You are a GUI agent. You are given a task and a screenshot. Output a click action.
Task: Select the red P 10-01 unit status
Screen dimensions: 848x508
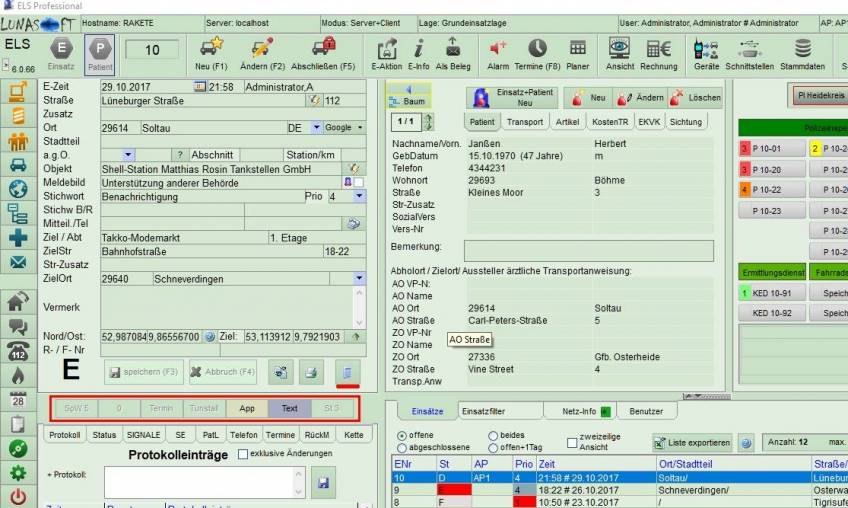tap(766, 149)
